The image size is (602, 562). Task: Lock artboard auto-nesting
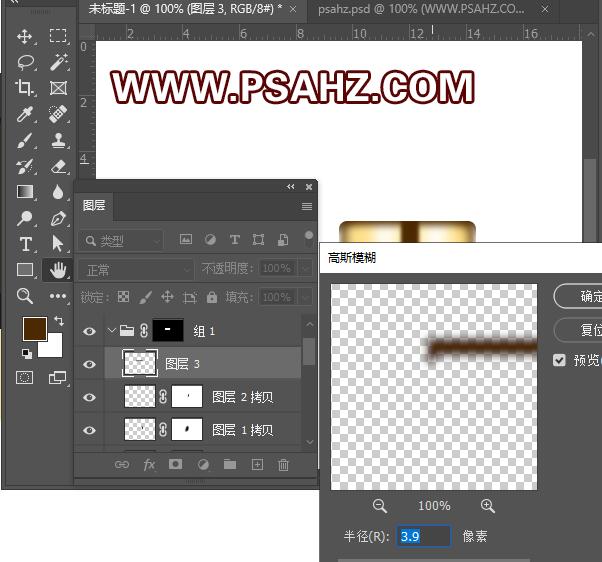190,297
